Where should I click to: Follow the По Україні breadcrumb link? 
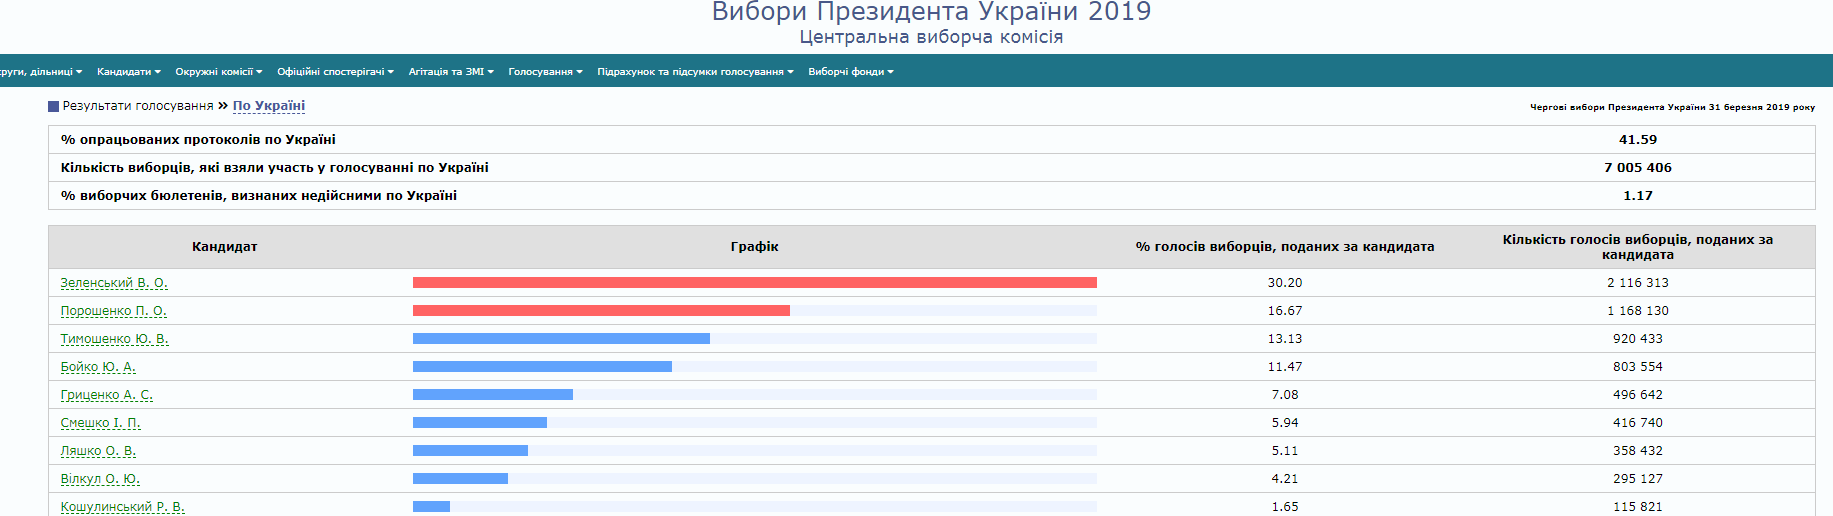coord(269,106)
